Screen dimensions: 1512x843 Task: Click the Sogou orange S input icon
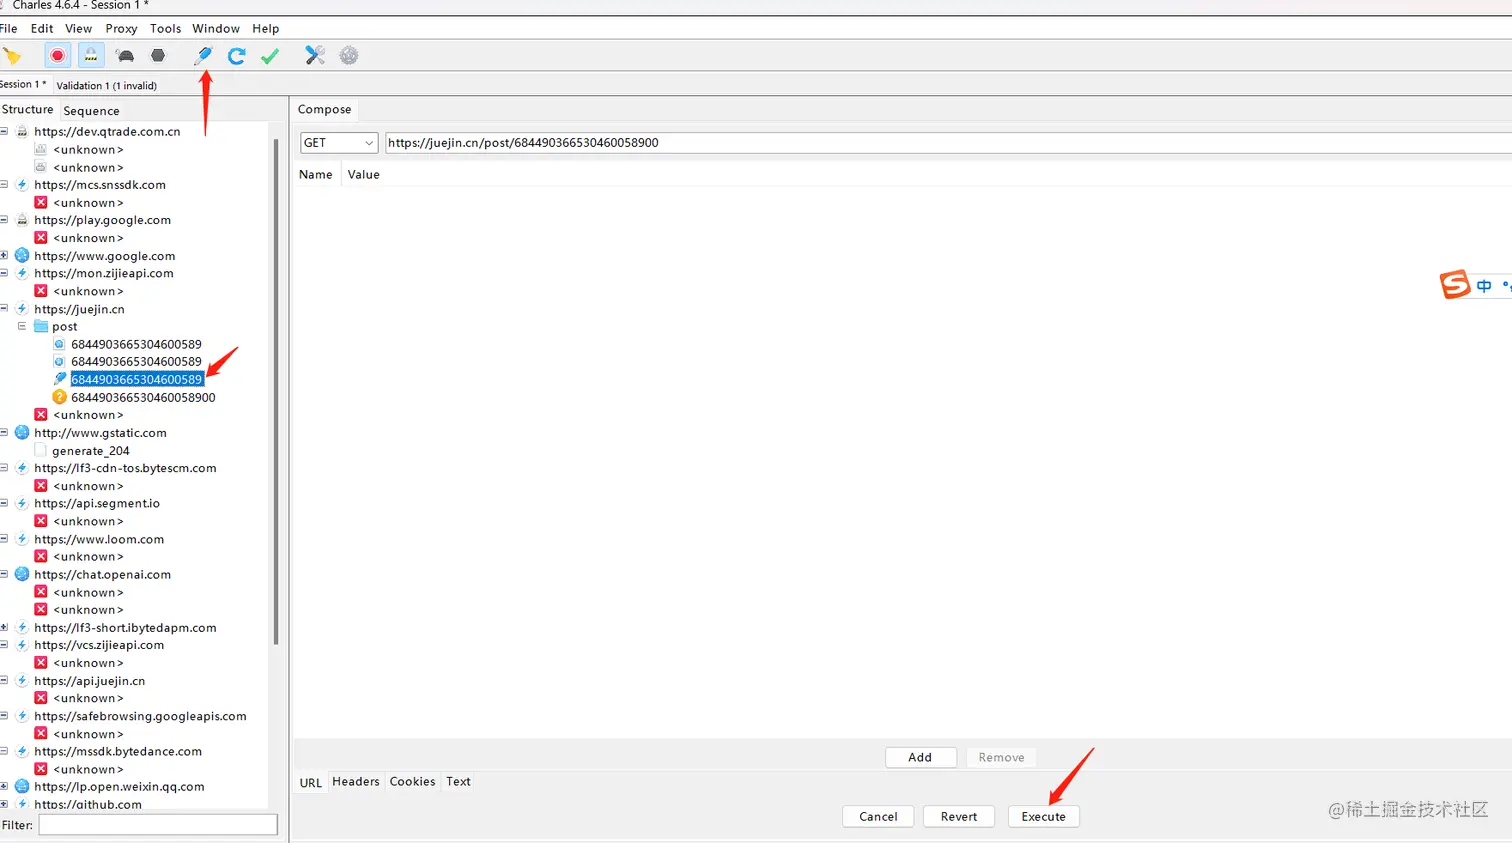(1455, 285)
